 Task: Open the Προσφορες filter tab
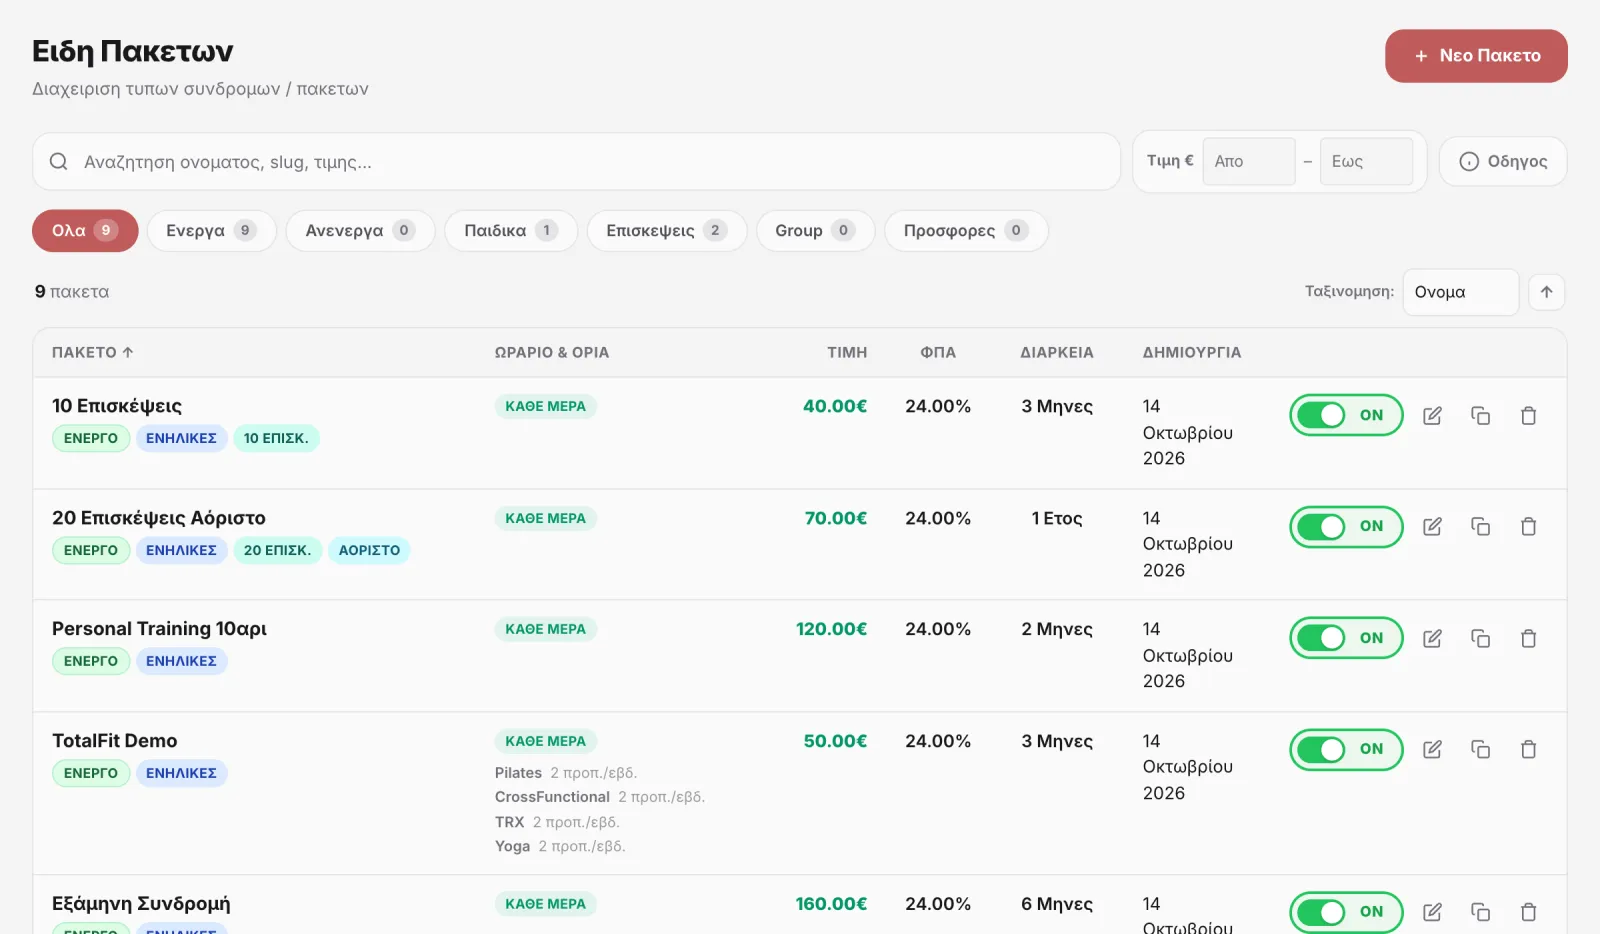point(966,231)
